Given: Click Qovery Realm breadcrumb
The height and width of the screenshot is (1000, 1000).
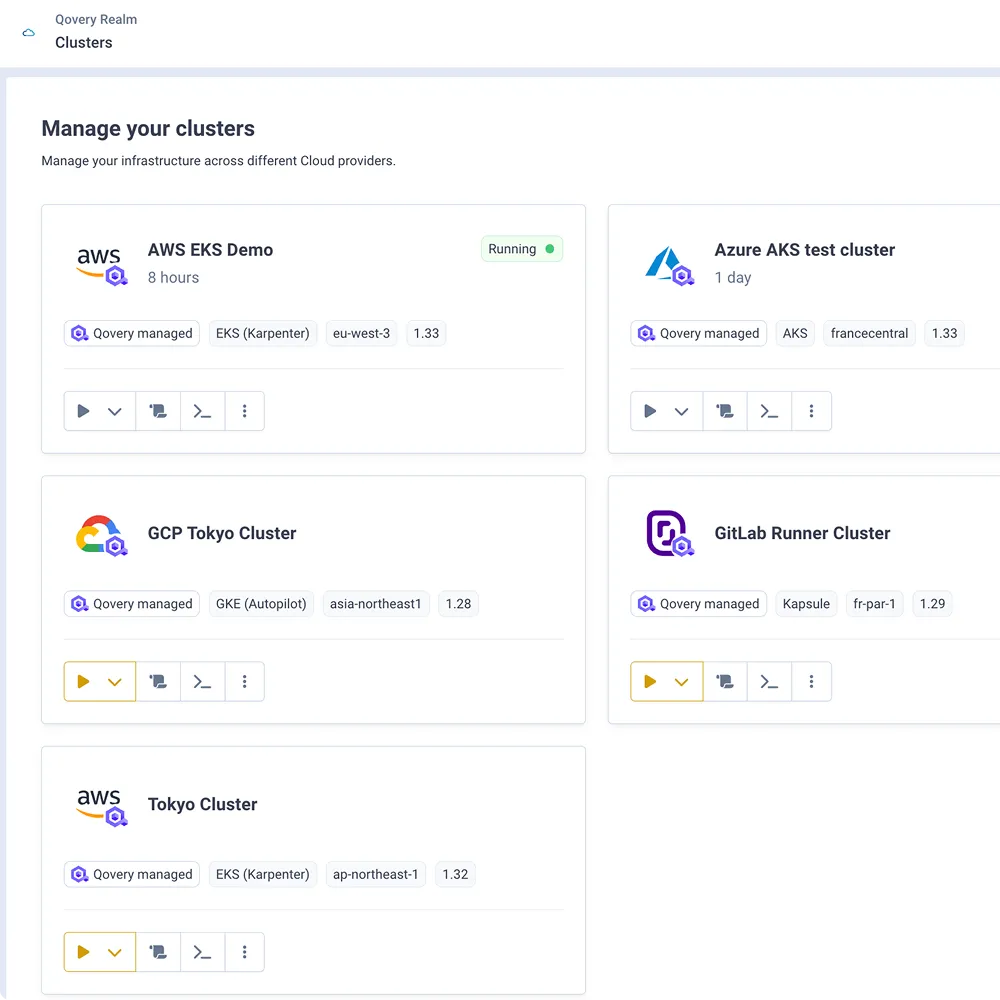Looking at the screenshot, I should [x=96, y=19].
